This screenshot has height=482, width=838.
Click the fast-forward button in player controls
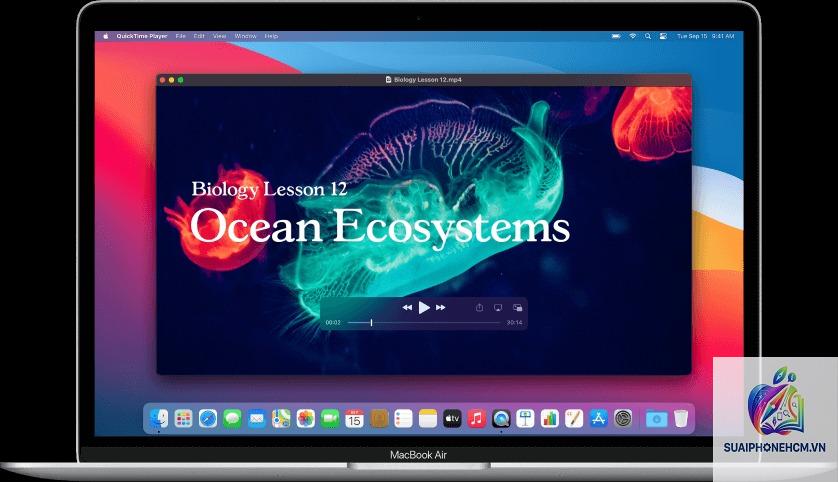[440, 307]
